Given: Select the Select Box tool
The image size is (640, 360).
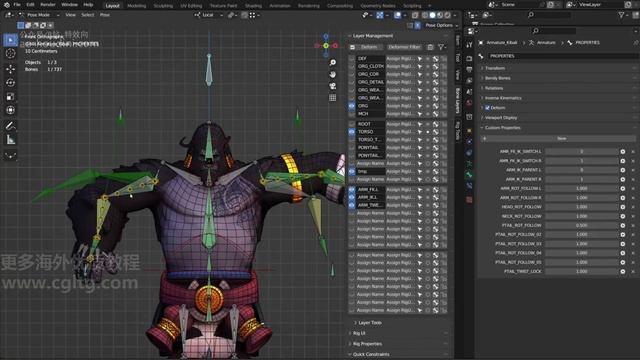Looking at the screenshot, I should [x=11, y=40].
